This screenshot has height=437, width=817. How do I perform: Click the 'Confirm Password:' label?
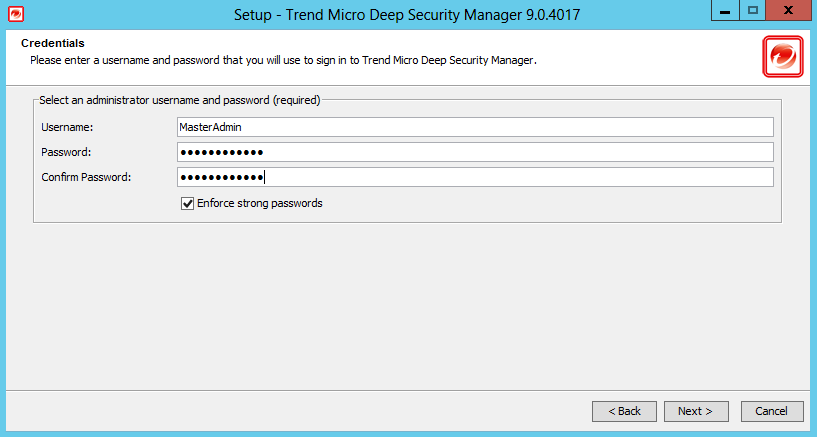(x=86, y=177)
